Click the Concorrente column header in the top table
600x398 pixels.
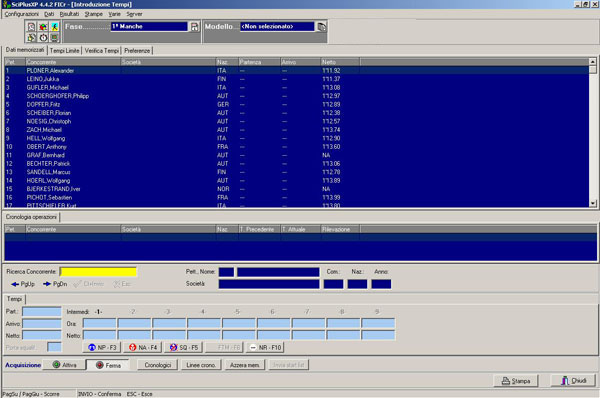pyautogui.click(x=73, y=62)
